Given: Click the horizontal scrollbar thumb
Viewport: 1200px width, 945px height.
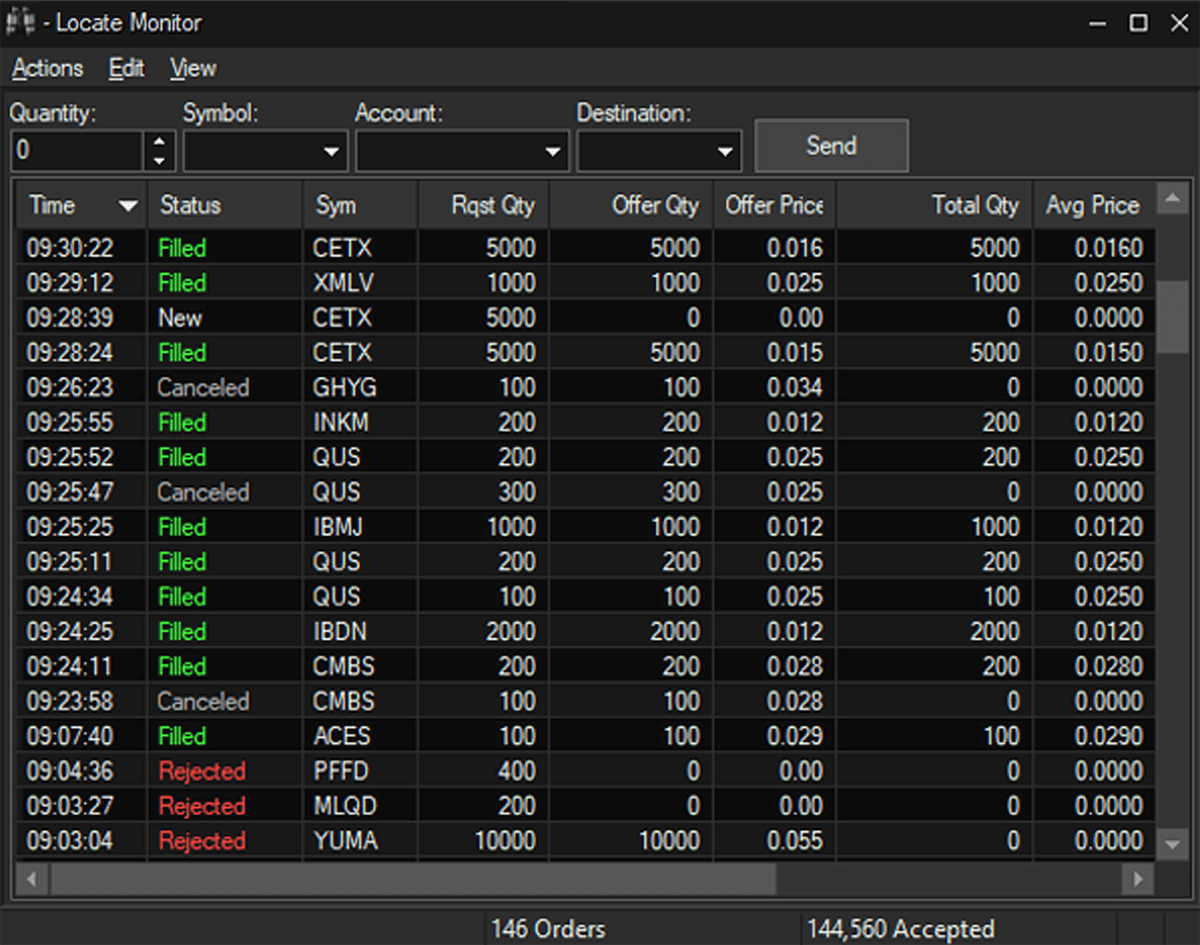Looking at the screenshot, I should (412, 879).
